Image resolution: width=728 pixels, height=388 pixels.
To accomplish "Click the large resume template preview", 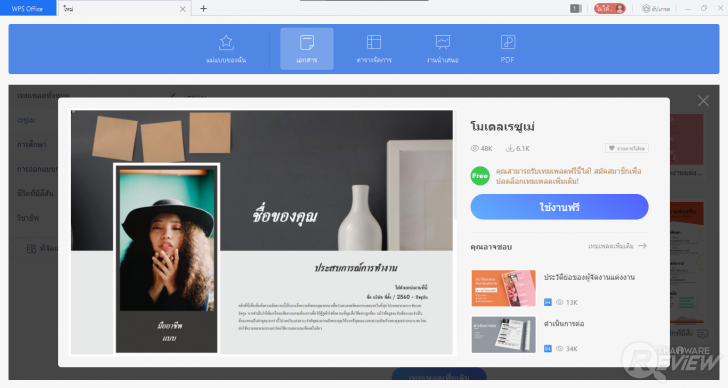I will 262,232.
